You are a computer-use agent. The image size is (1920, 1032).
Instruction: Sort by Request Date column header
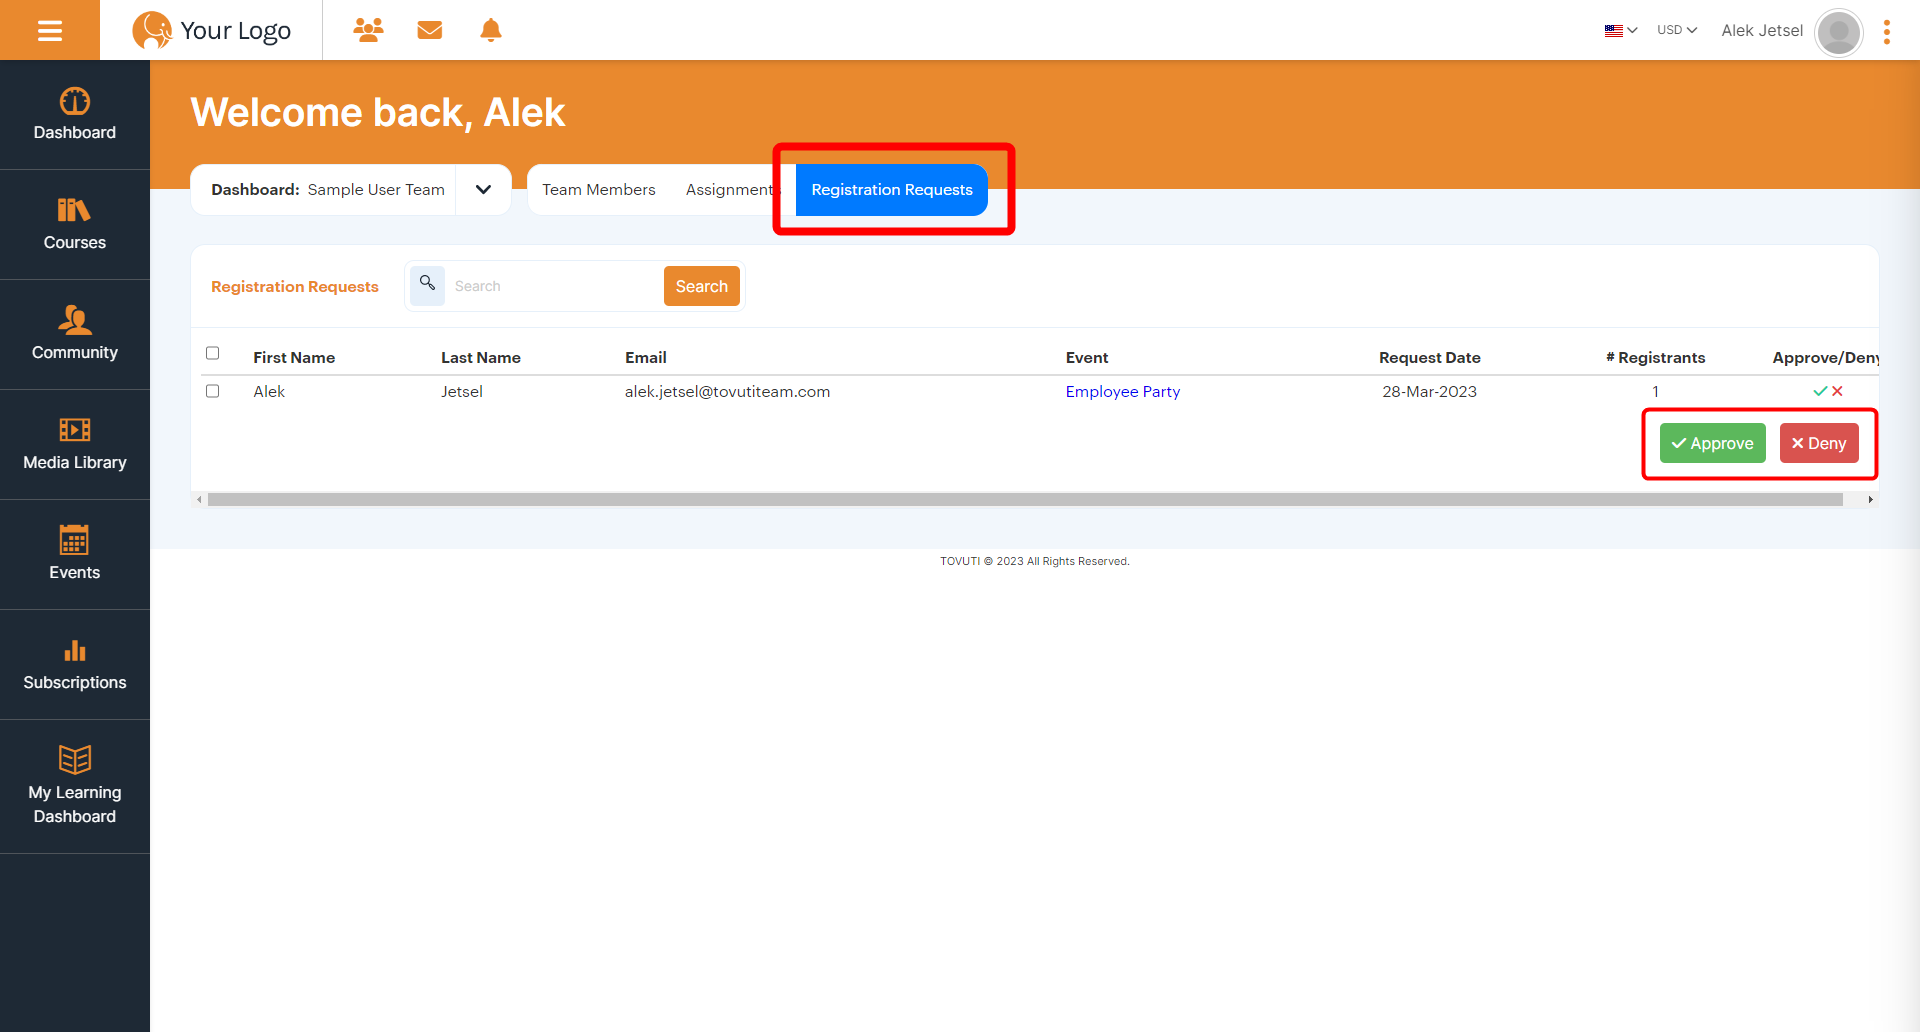point(1430,357)
